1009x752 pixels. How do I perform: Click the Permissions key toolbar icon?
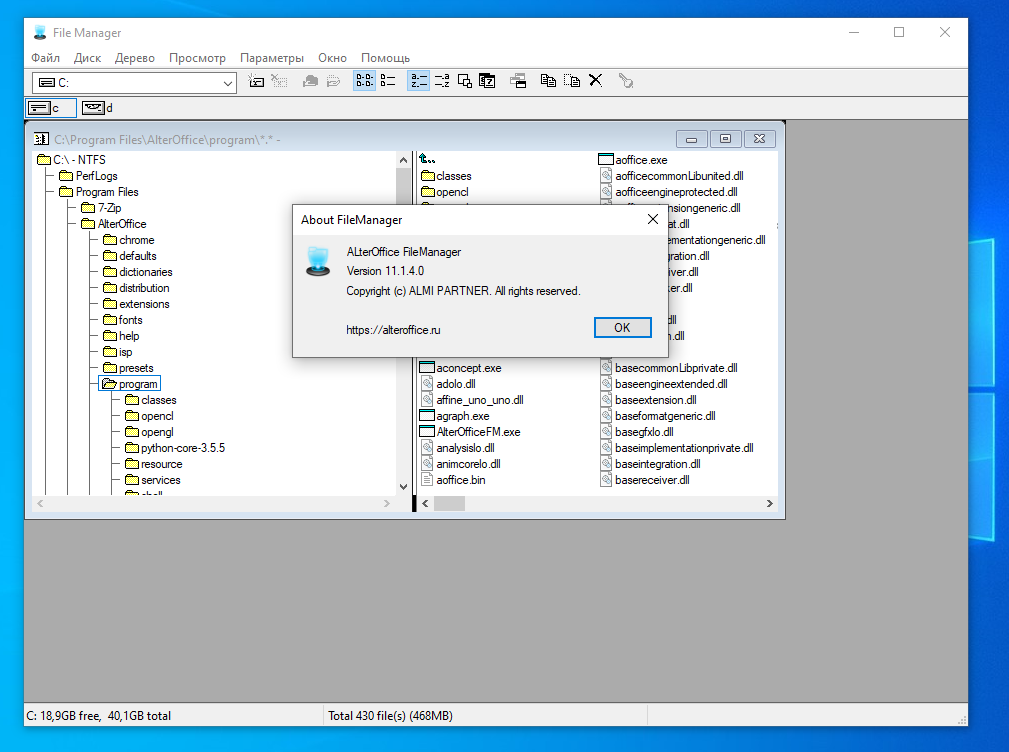pos(625,81)
